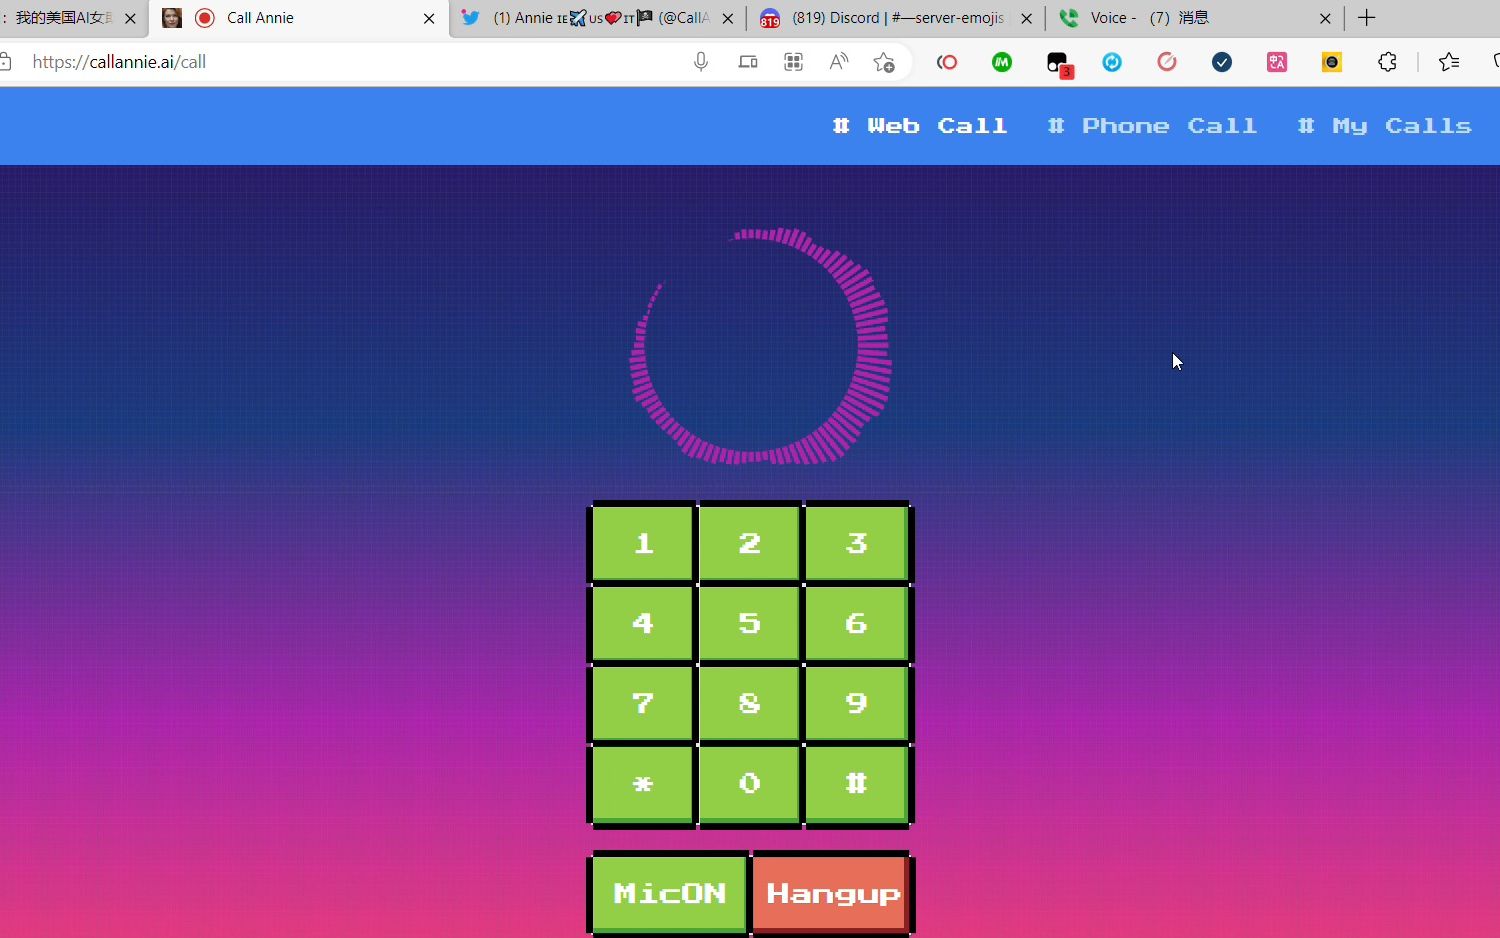Dial keypad digit 9
Viewport: 1500px width, 938px height.
point(856,703)
